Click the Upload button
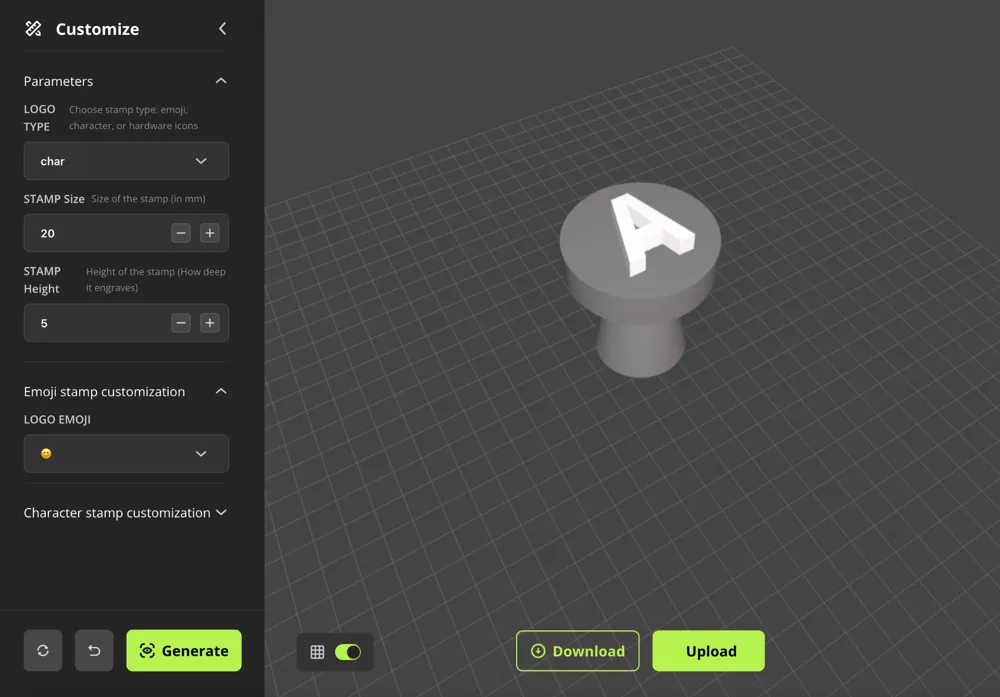The height and width of the screenshot is (697, 1000). 709,651
